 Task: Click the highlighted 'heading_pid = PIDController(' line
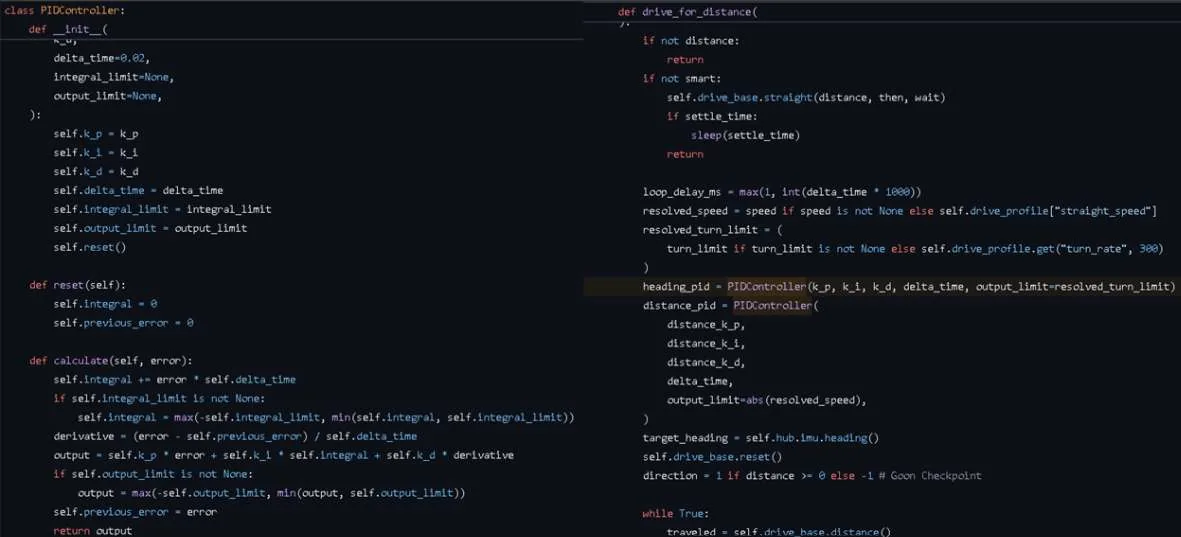[x=908, y=286]
